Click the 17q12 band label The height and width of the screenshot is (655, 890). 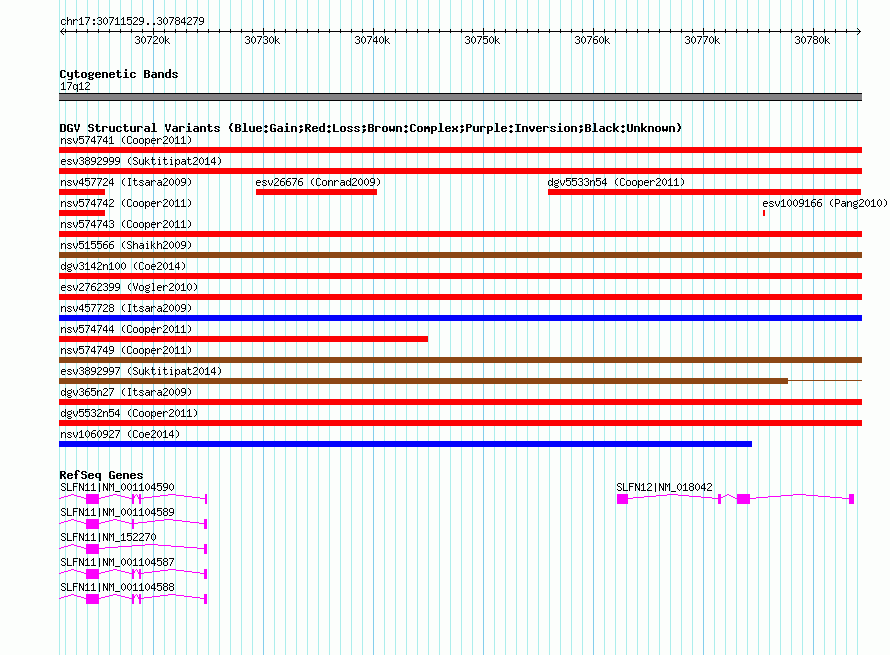[x=75, y=86]
